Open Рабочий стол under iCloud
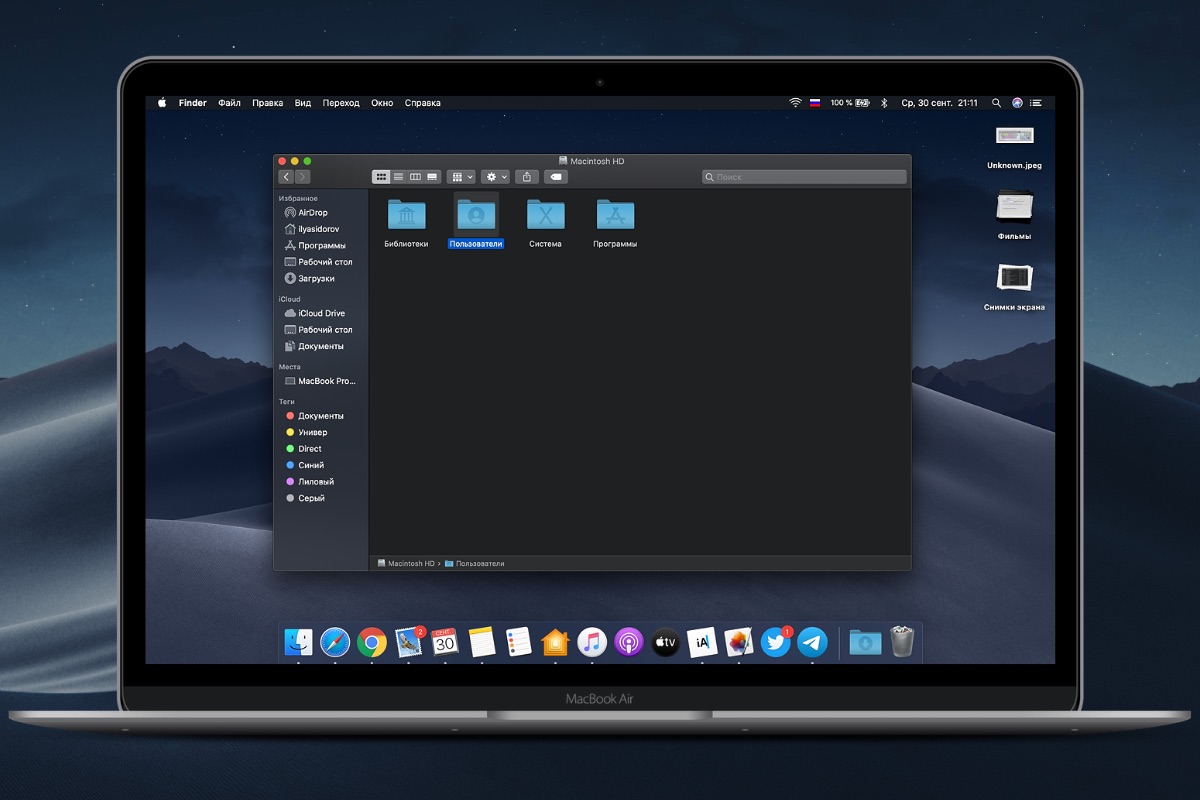The height and width of the screenshot is (800, 1200). point(318,330)
